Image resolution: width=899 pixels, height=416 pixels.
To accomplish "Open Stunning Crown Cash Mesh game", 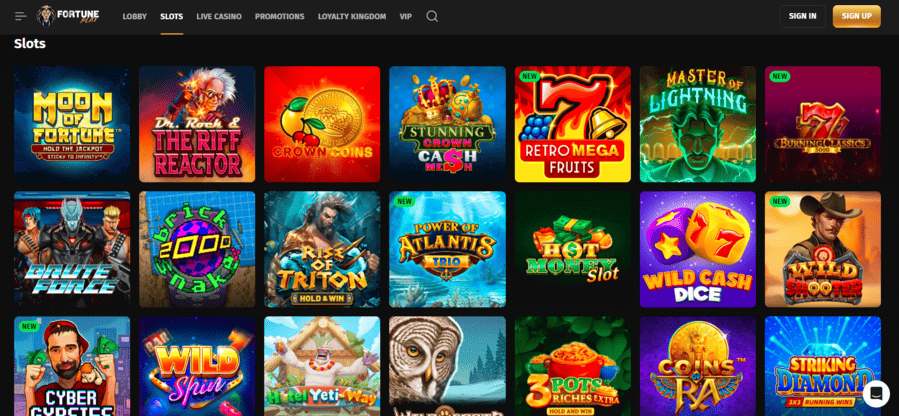I will [448, 124].
